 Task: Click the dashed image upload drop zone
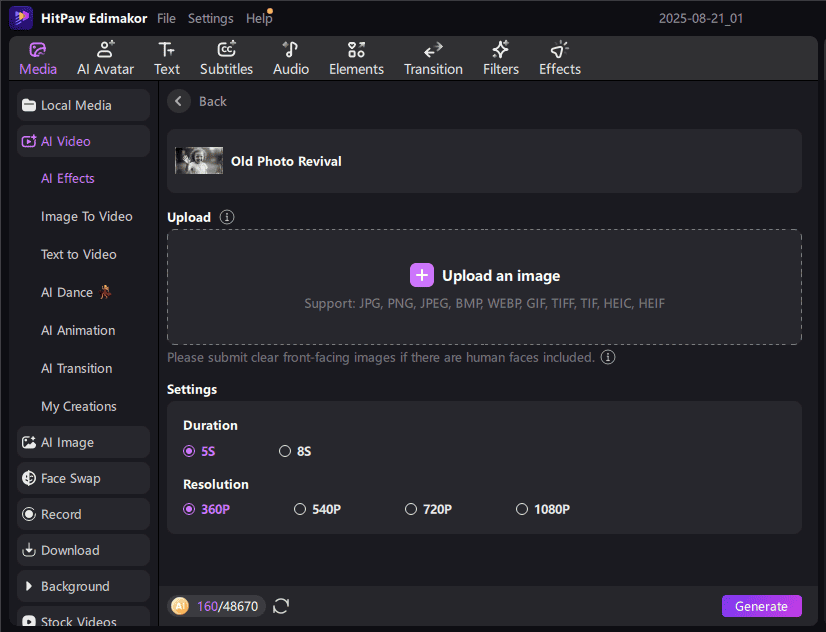[x=484, y=287]
